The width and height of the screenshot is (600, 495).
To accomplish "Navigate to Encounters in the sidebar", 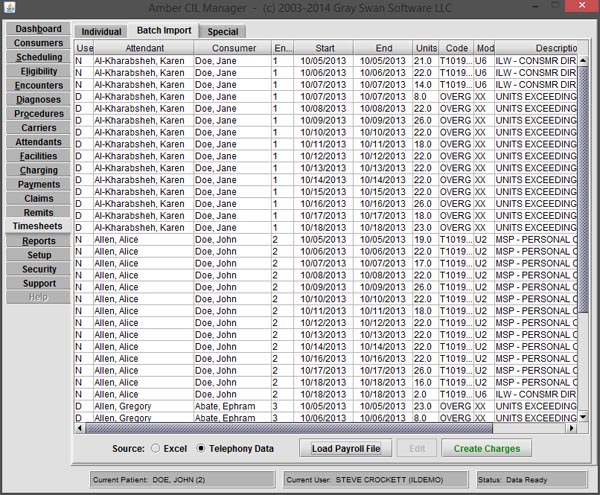I will click(38, 86).
